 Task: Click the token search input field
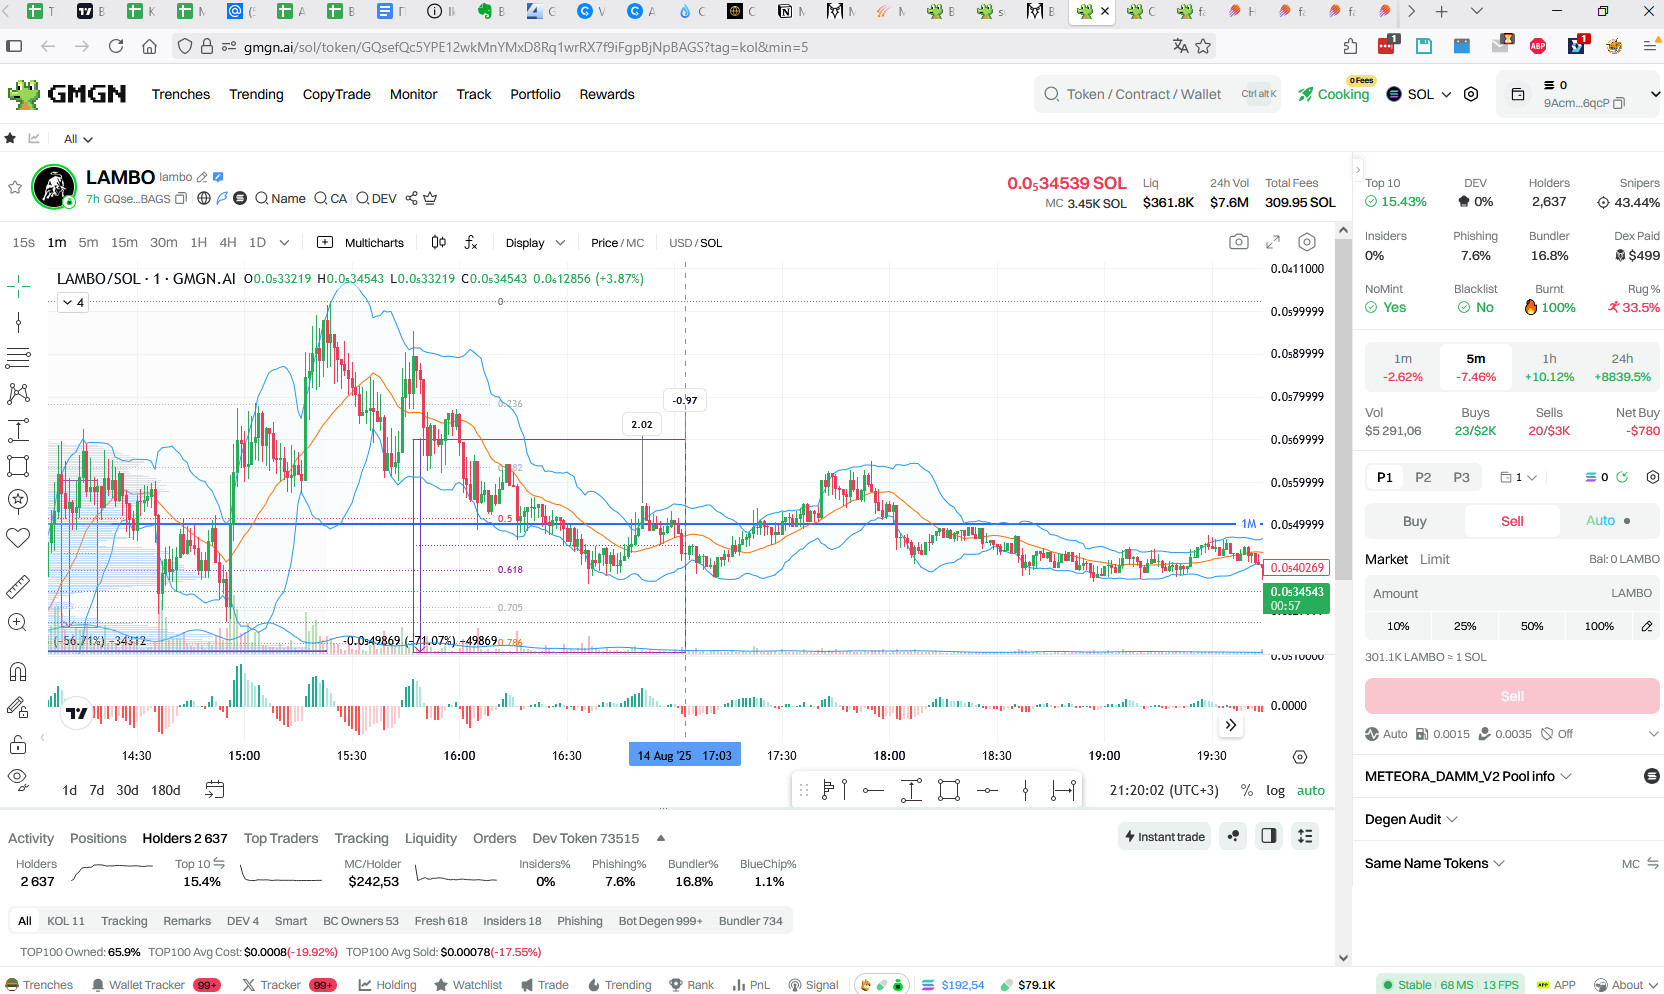1157,94
